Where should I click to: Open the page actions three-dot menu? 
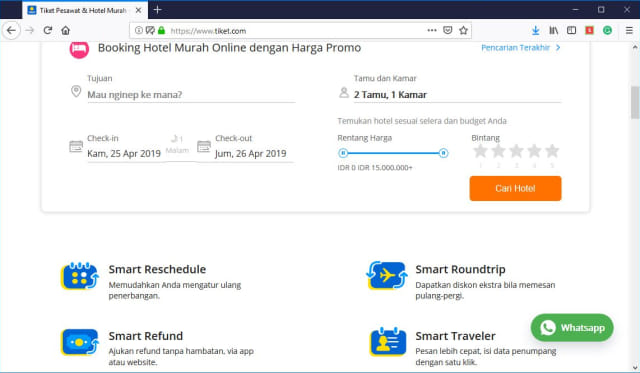[x=432, y=30]
